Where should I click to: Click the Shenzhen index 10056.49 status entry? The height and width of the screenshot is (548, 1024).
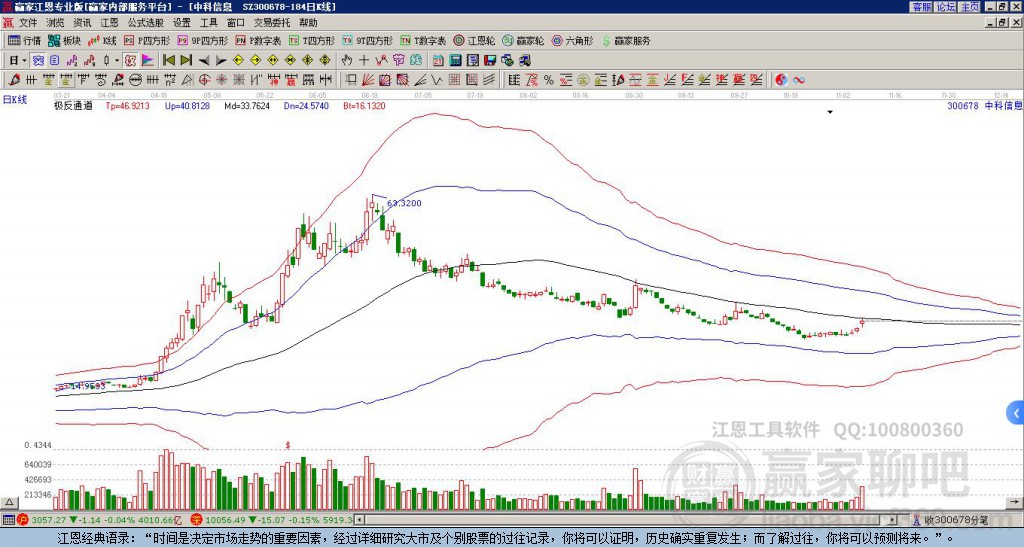pyautogui.click(x=272, y=520)
